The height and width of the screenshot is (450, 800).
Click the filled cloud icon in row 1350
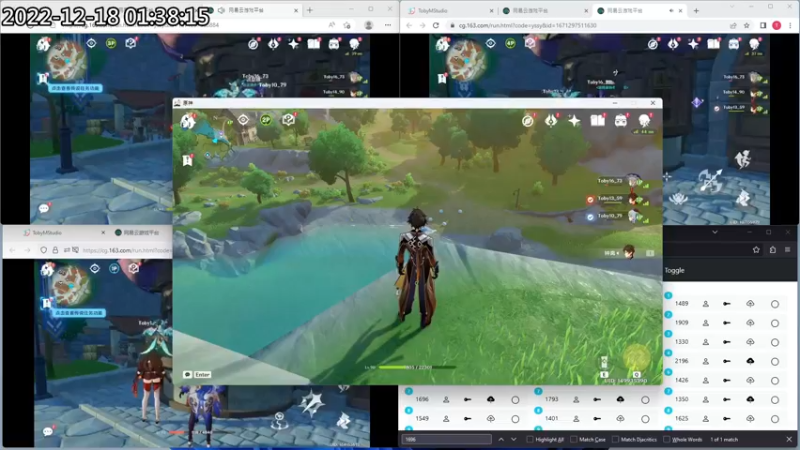[750, 399]
